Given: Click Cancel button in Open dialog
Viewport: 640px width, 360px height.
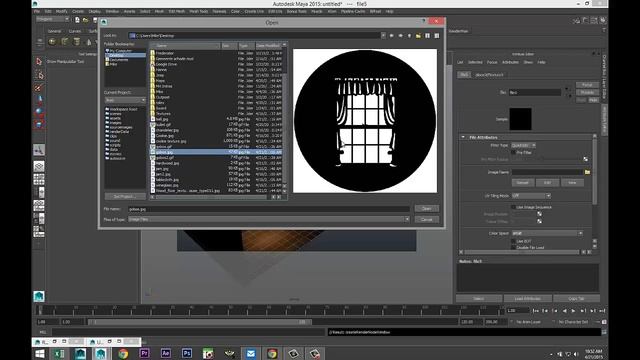Looking at the screenshot, I should pos(427,220).
